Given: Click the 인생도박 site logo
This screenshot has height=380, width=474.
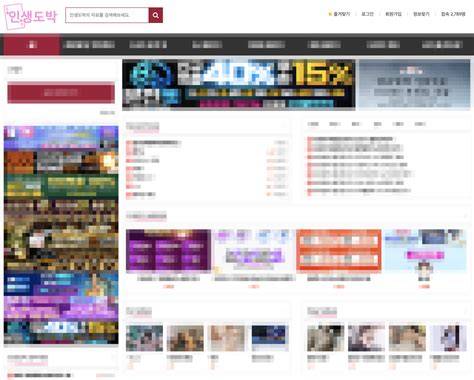Looking at the screenshot, I should click(31, 16).
